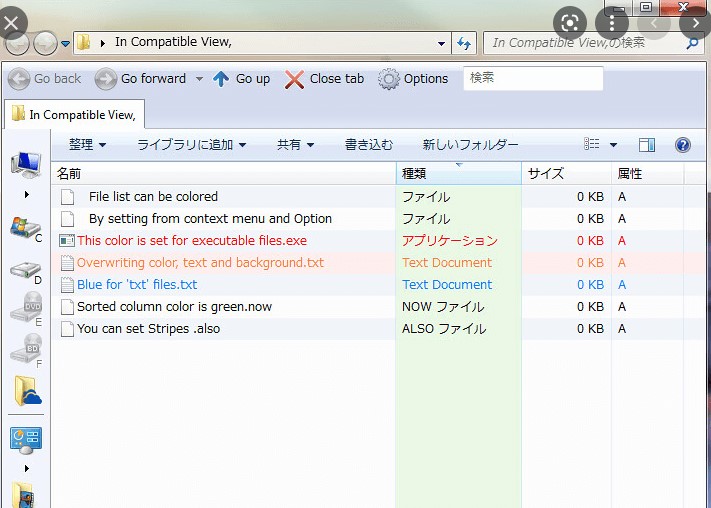Select DVD drive E in sidebar
Screen dimensions: 711x508
tap(26, 308)
